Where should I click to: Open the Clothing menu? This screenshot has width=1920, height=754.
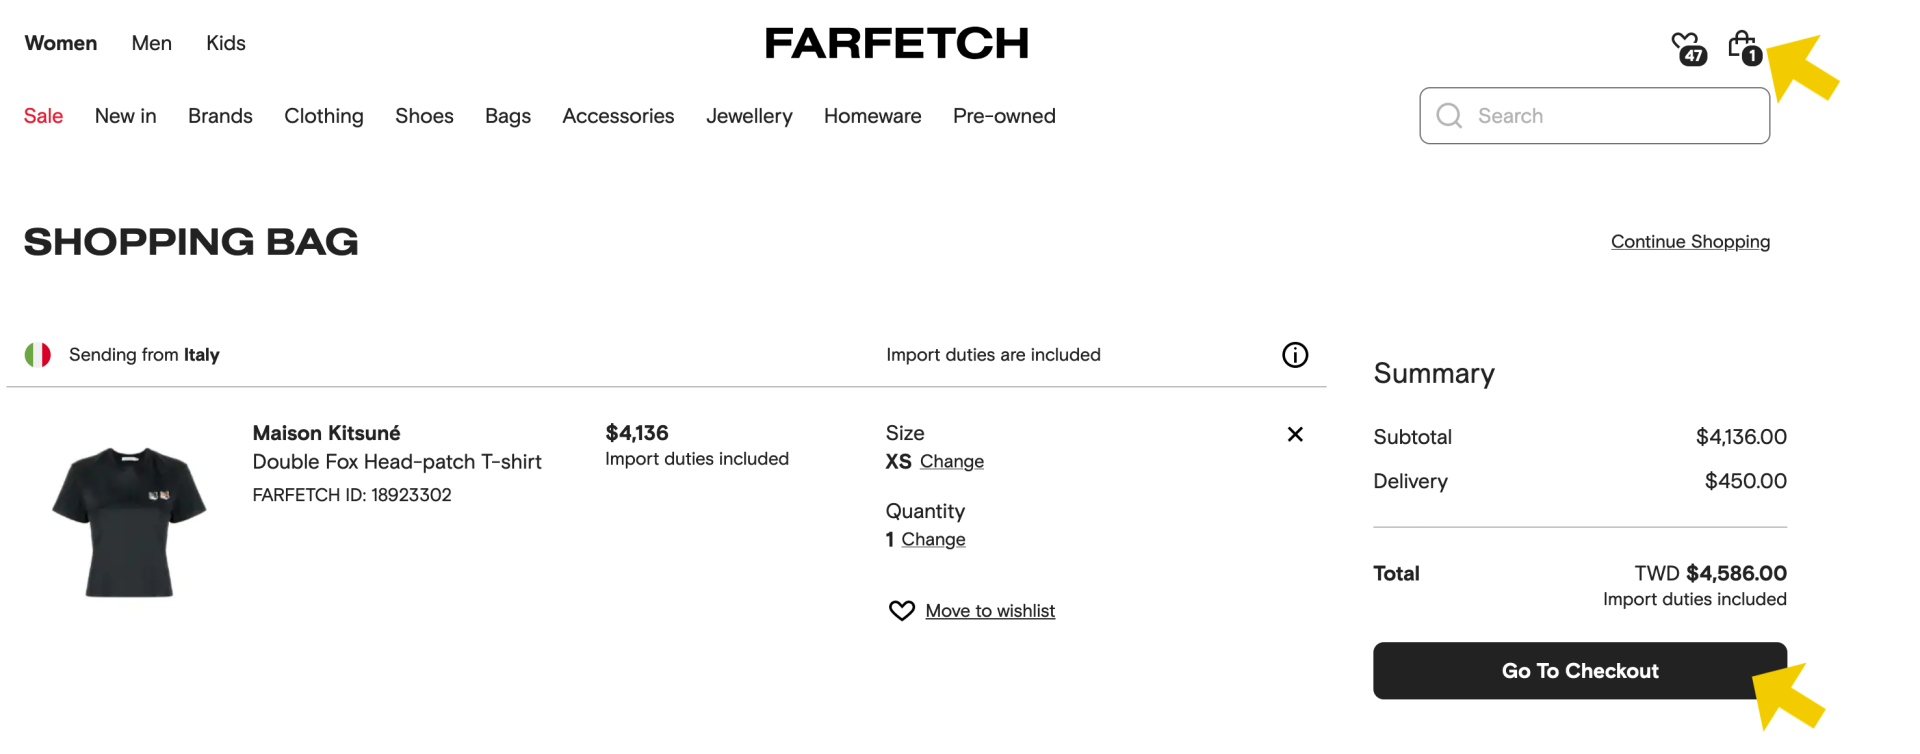point(324,116)
